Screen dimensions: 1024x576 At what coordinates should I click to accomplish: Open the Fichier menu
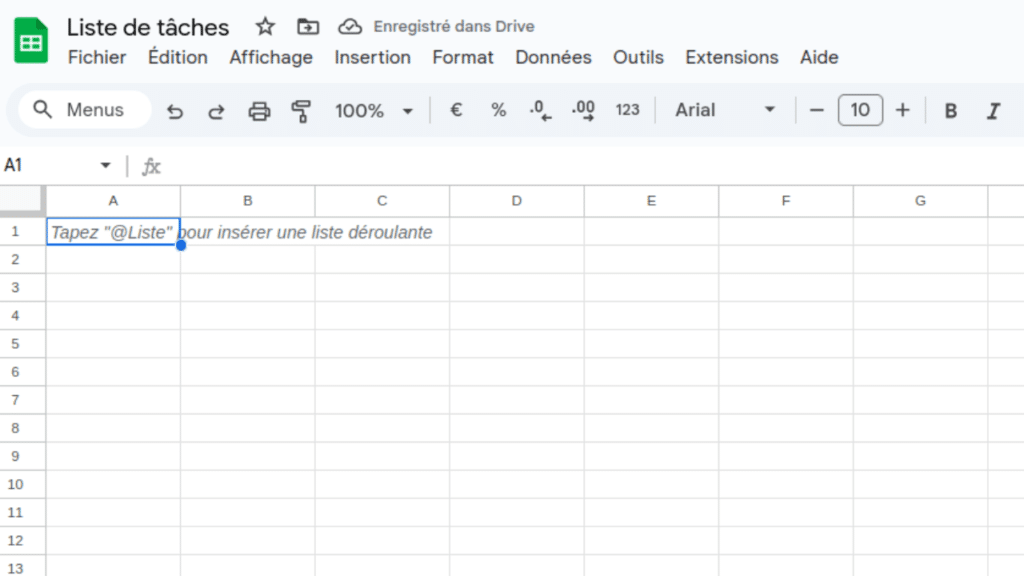[97, 57]
